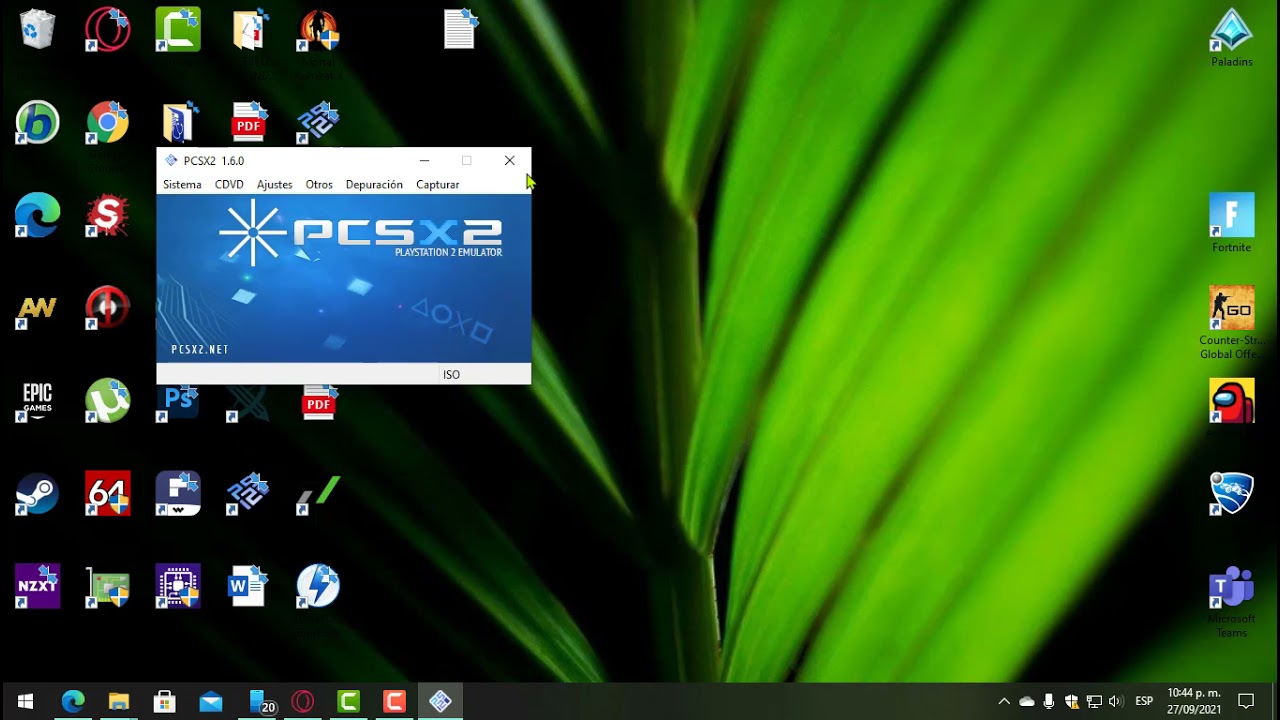The height and width of the screenshot is (720, 1280).
Task: Open Microsoft Store from the taskbar
Action: 165,701
